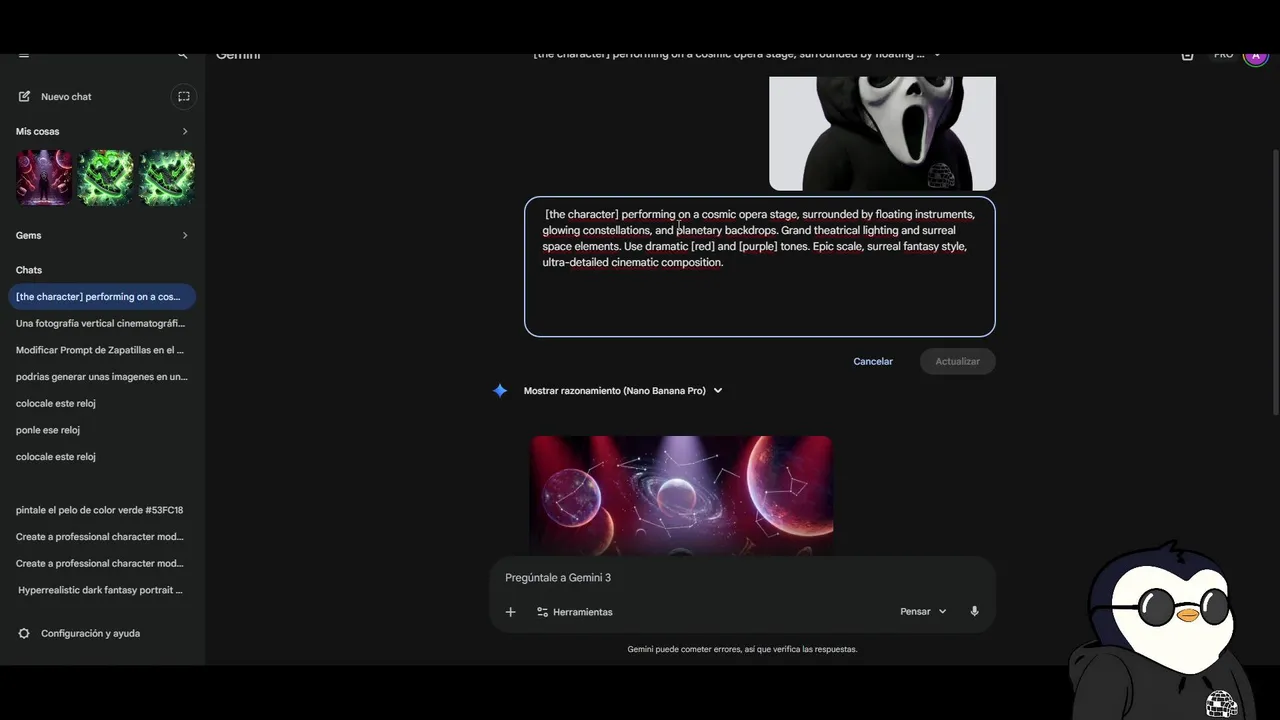
Task: Open the generated cosmic planets image
Action: click(x=681, y=495)
